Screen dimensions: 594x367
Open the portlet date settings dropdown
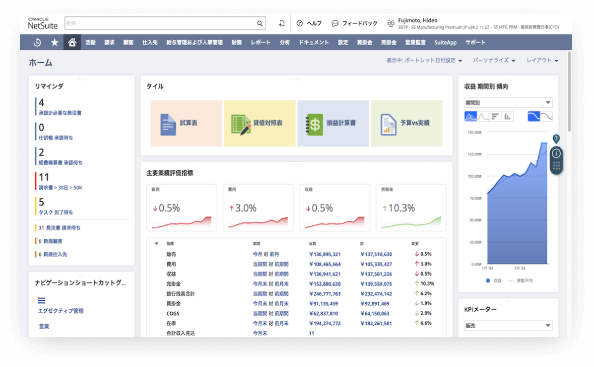(424, 61)
